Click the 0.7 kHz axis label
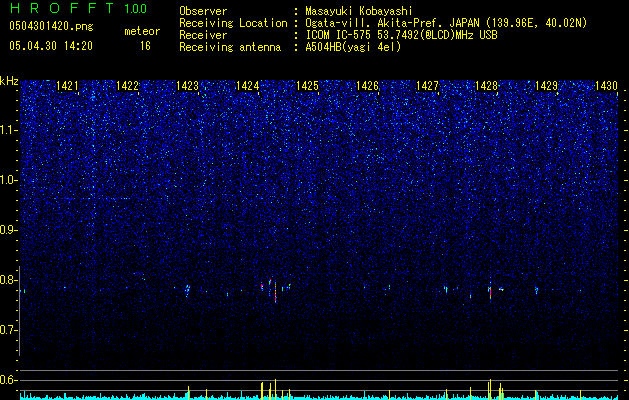Image resolution: width=629 pixels, height=400 pixels. [x=9, y=330]
